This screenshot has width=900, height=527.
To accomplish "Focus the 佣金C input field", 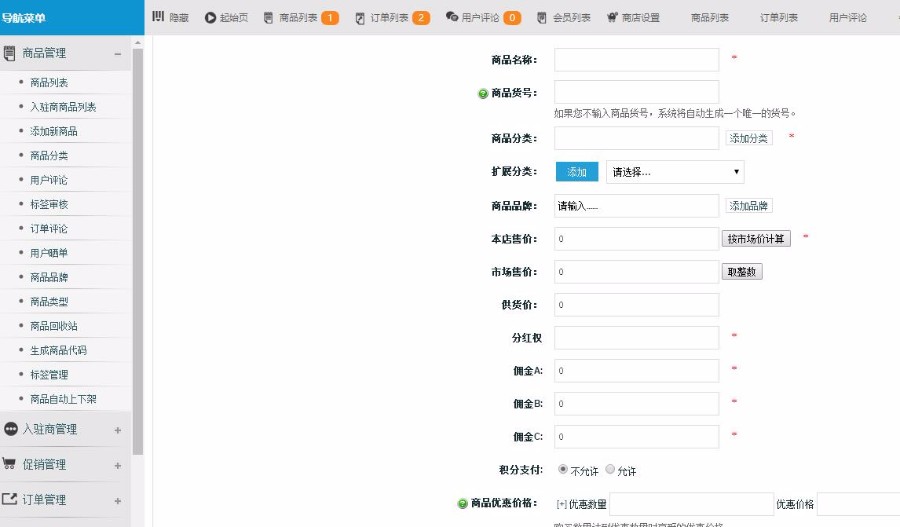I will point(636,437).
